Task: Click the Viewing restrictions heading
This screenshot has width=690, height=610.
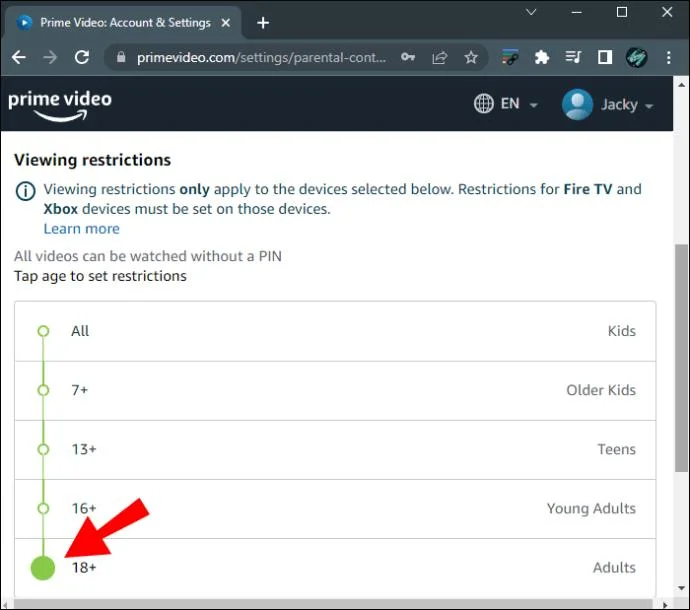Action: tap(92, 160)
